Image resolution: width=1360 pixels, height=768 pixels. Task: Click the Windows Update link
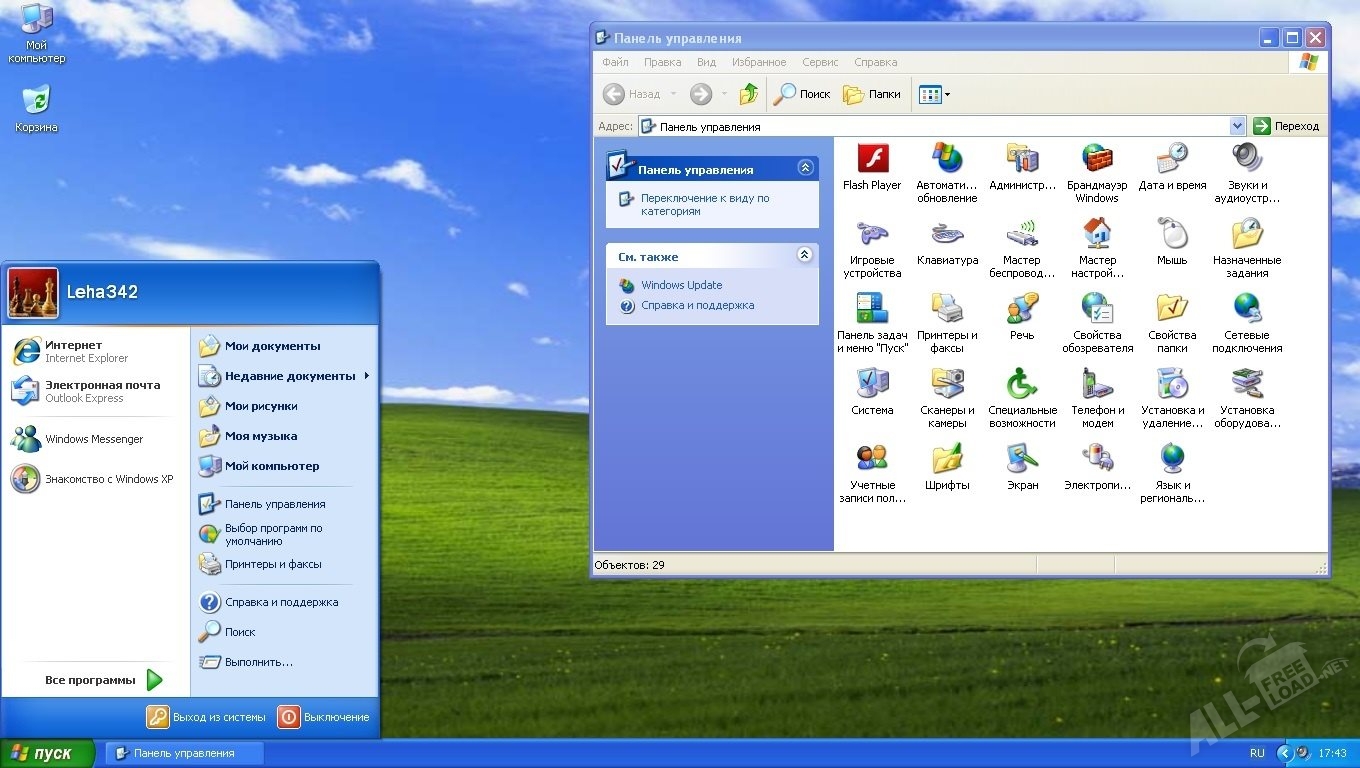tap(681, 285)
